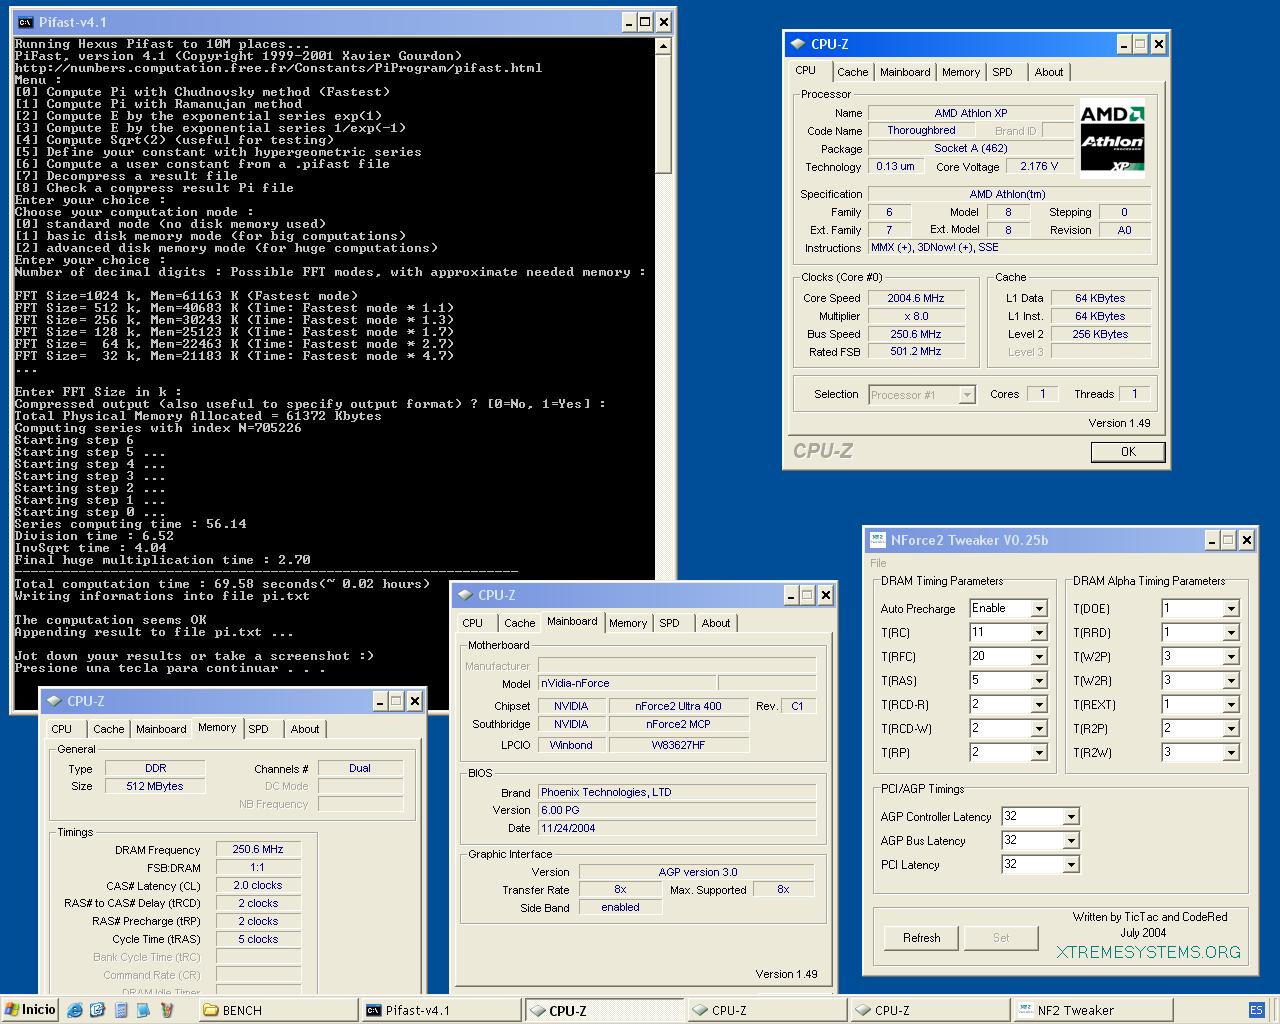Switch to NF2 Tweaker in the taskbar
The image size is (1280, 1024).
point(1091,1010)
